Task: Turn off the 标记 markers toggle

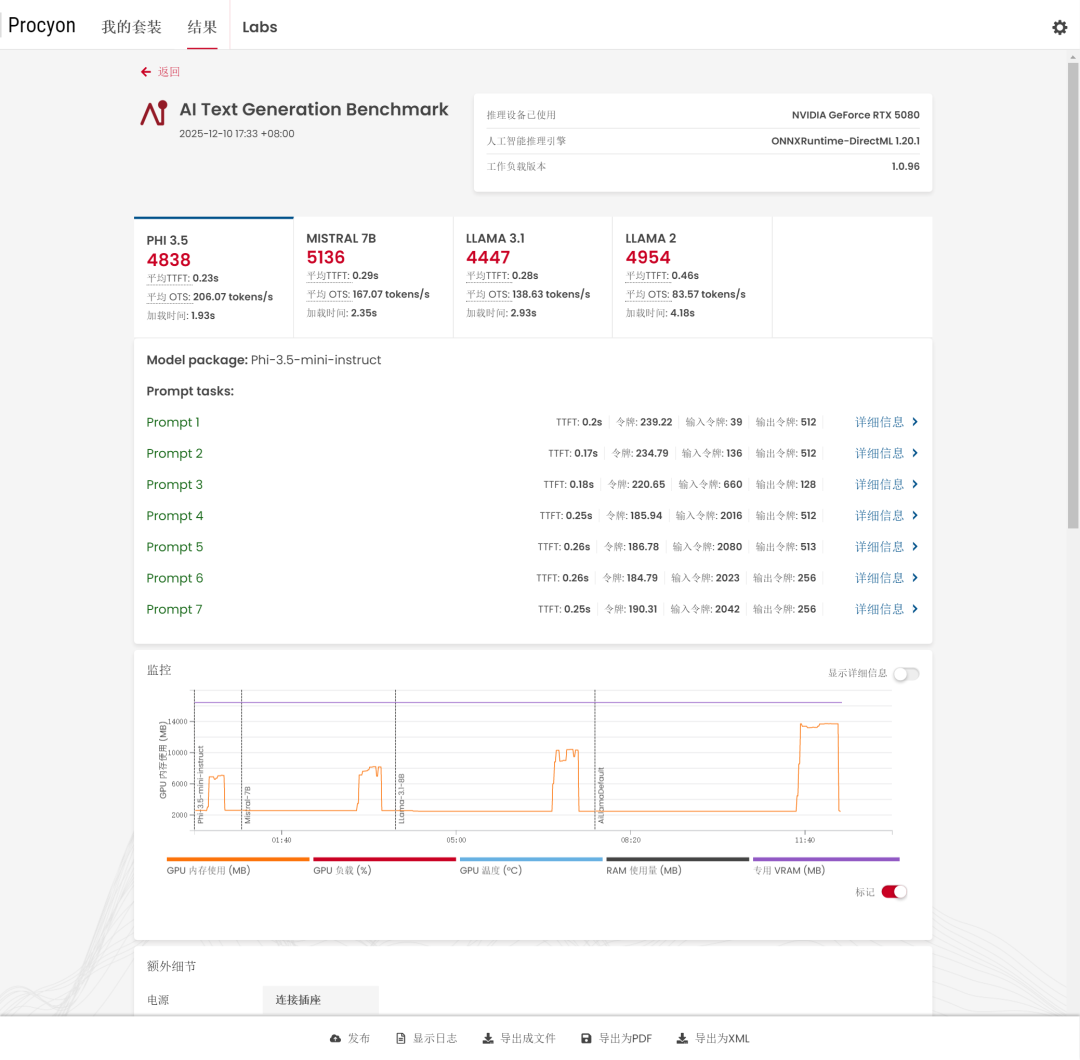Action: pyautogui.click(x=894, y=892)
